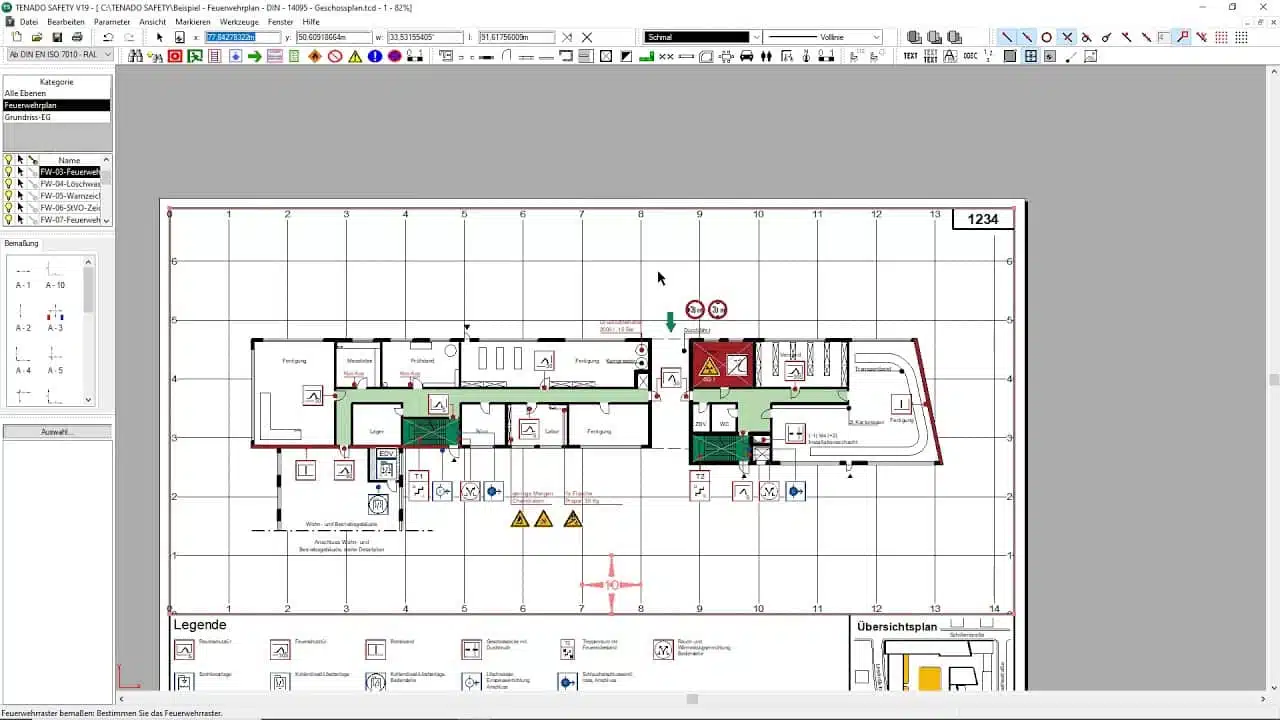Print the plan with the printer icon
The image size is (1280, 720).
point(77,37)
